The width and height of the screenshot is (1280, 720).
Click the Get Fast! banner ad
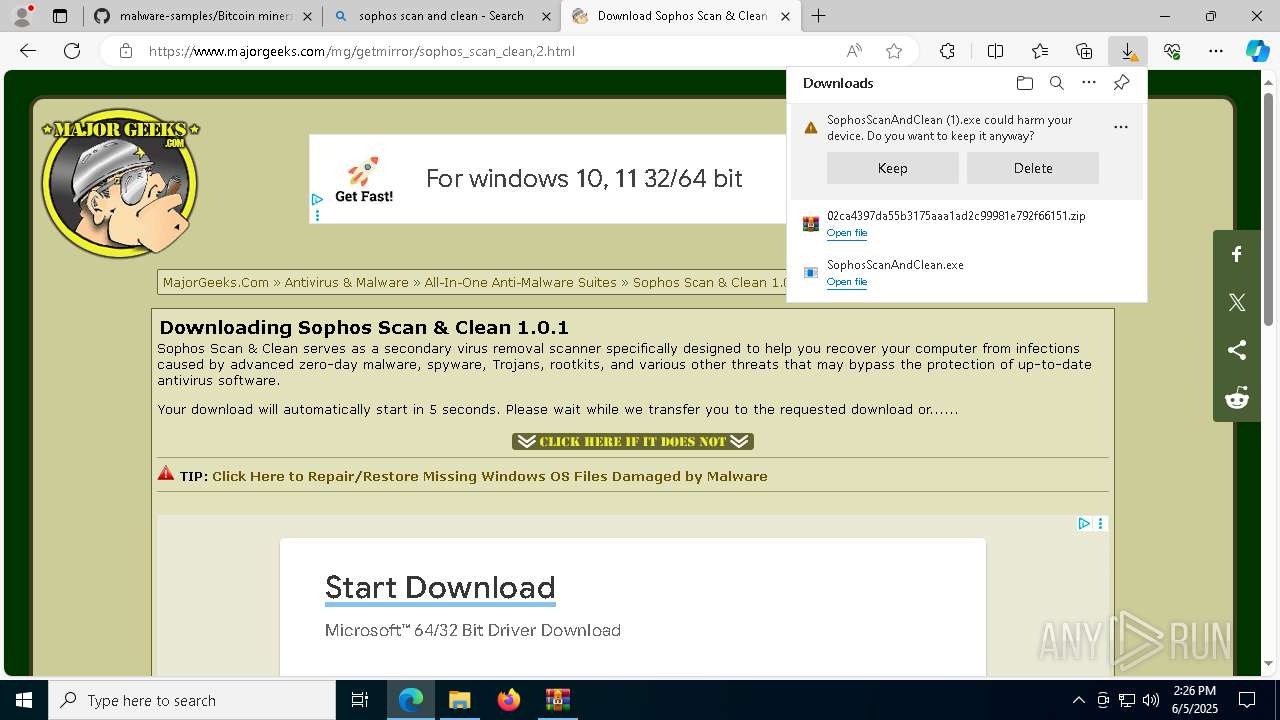pyautogui.click(x=548, y=179)
